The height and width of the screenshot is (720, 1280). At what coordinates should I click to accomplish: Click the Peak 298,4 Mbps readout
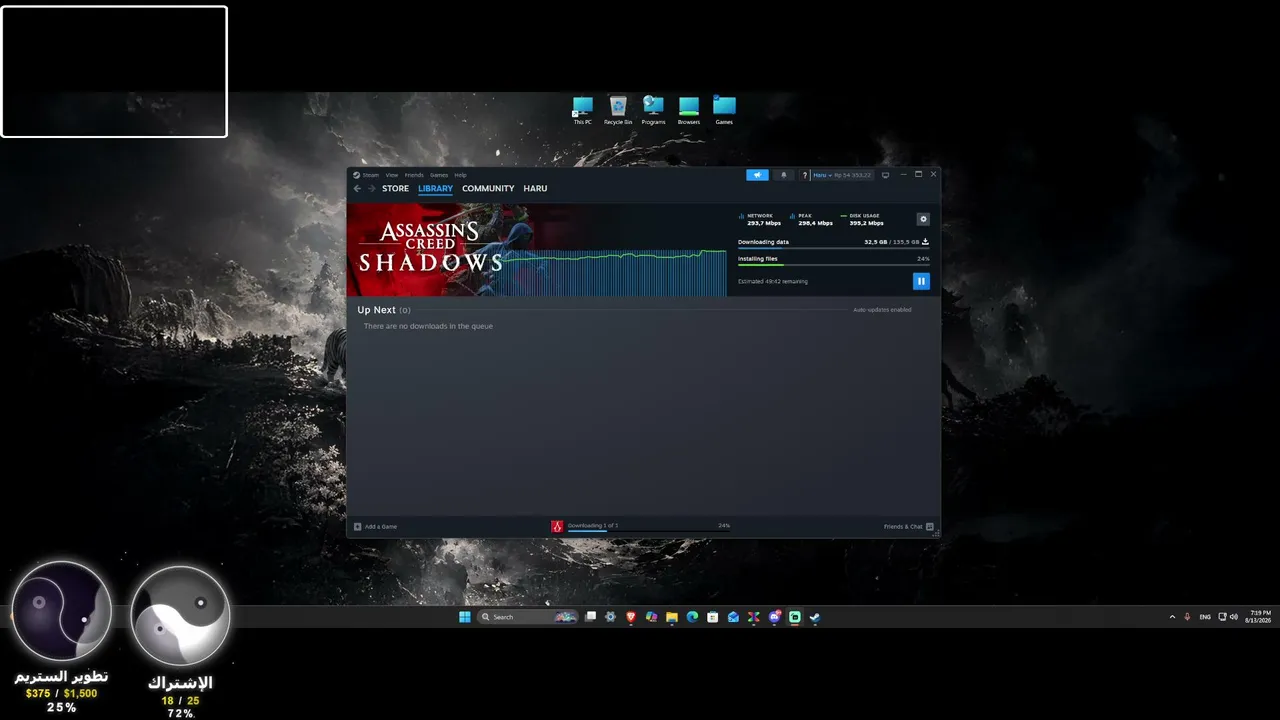click(812, 219)
